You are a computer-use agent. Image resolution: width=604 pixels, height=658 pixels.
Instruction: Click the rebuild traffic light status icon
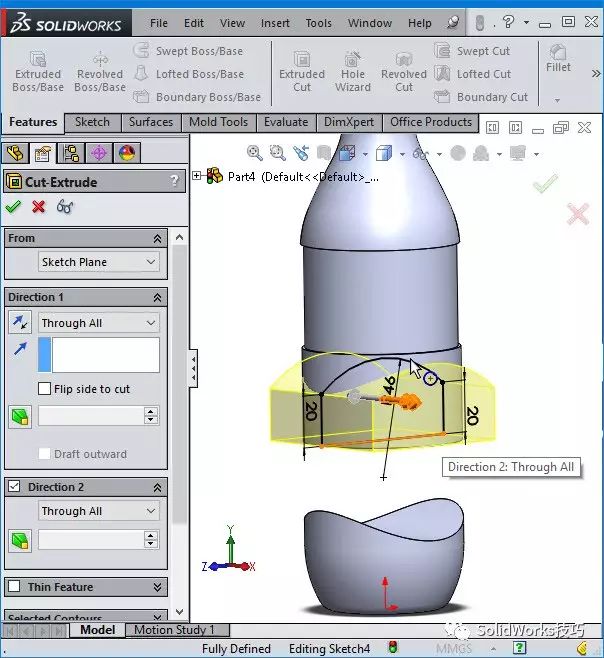(393, 647)
